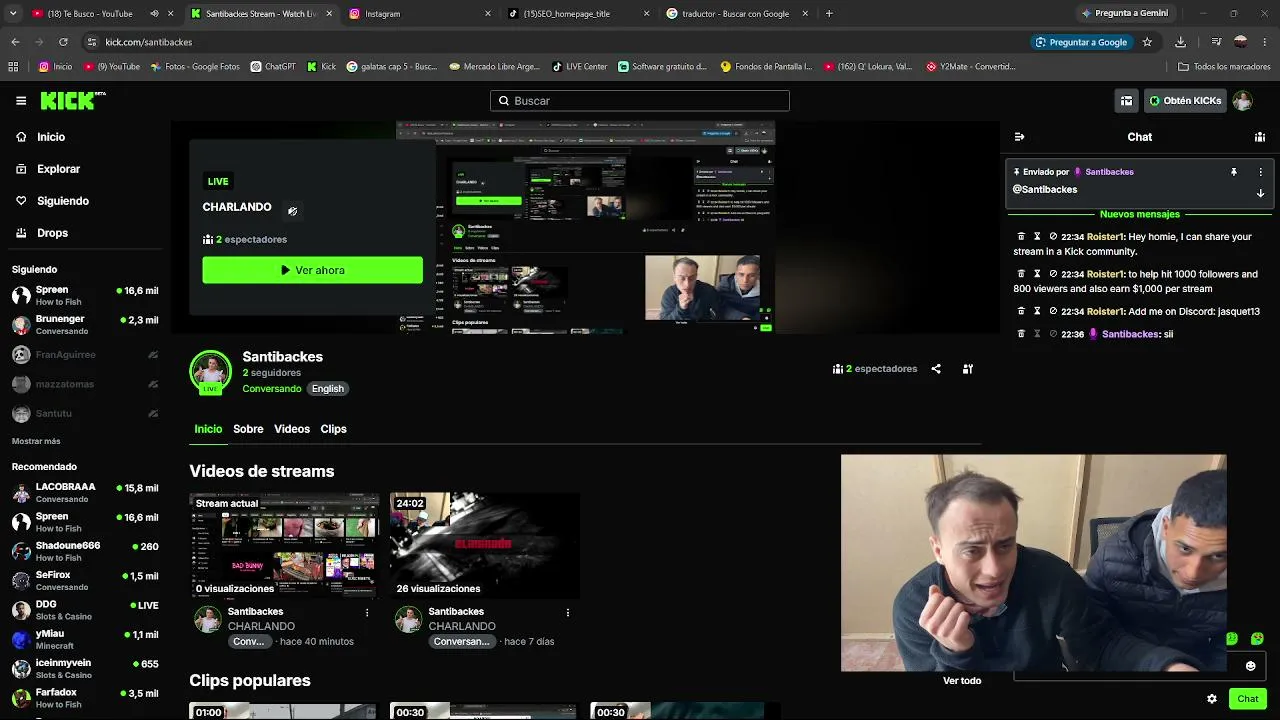Open Chrome three-dot menu
Screen dimensions: 1280x720
[1265, 42]
